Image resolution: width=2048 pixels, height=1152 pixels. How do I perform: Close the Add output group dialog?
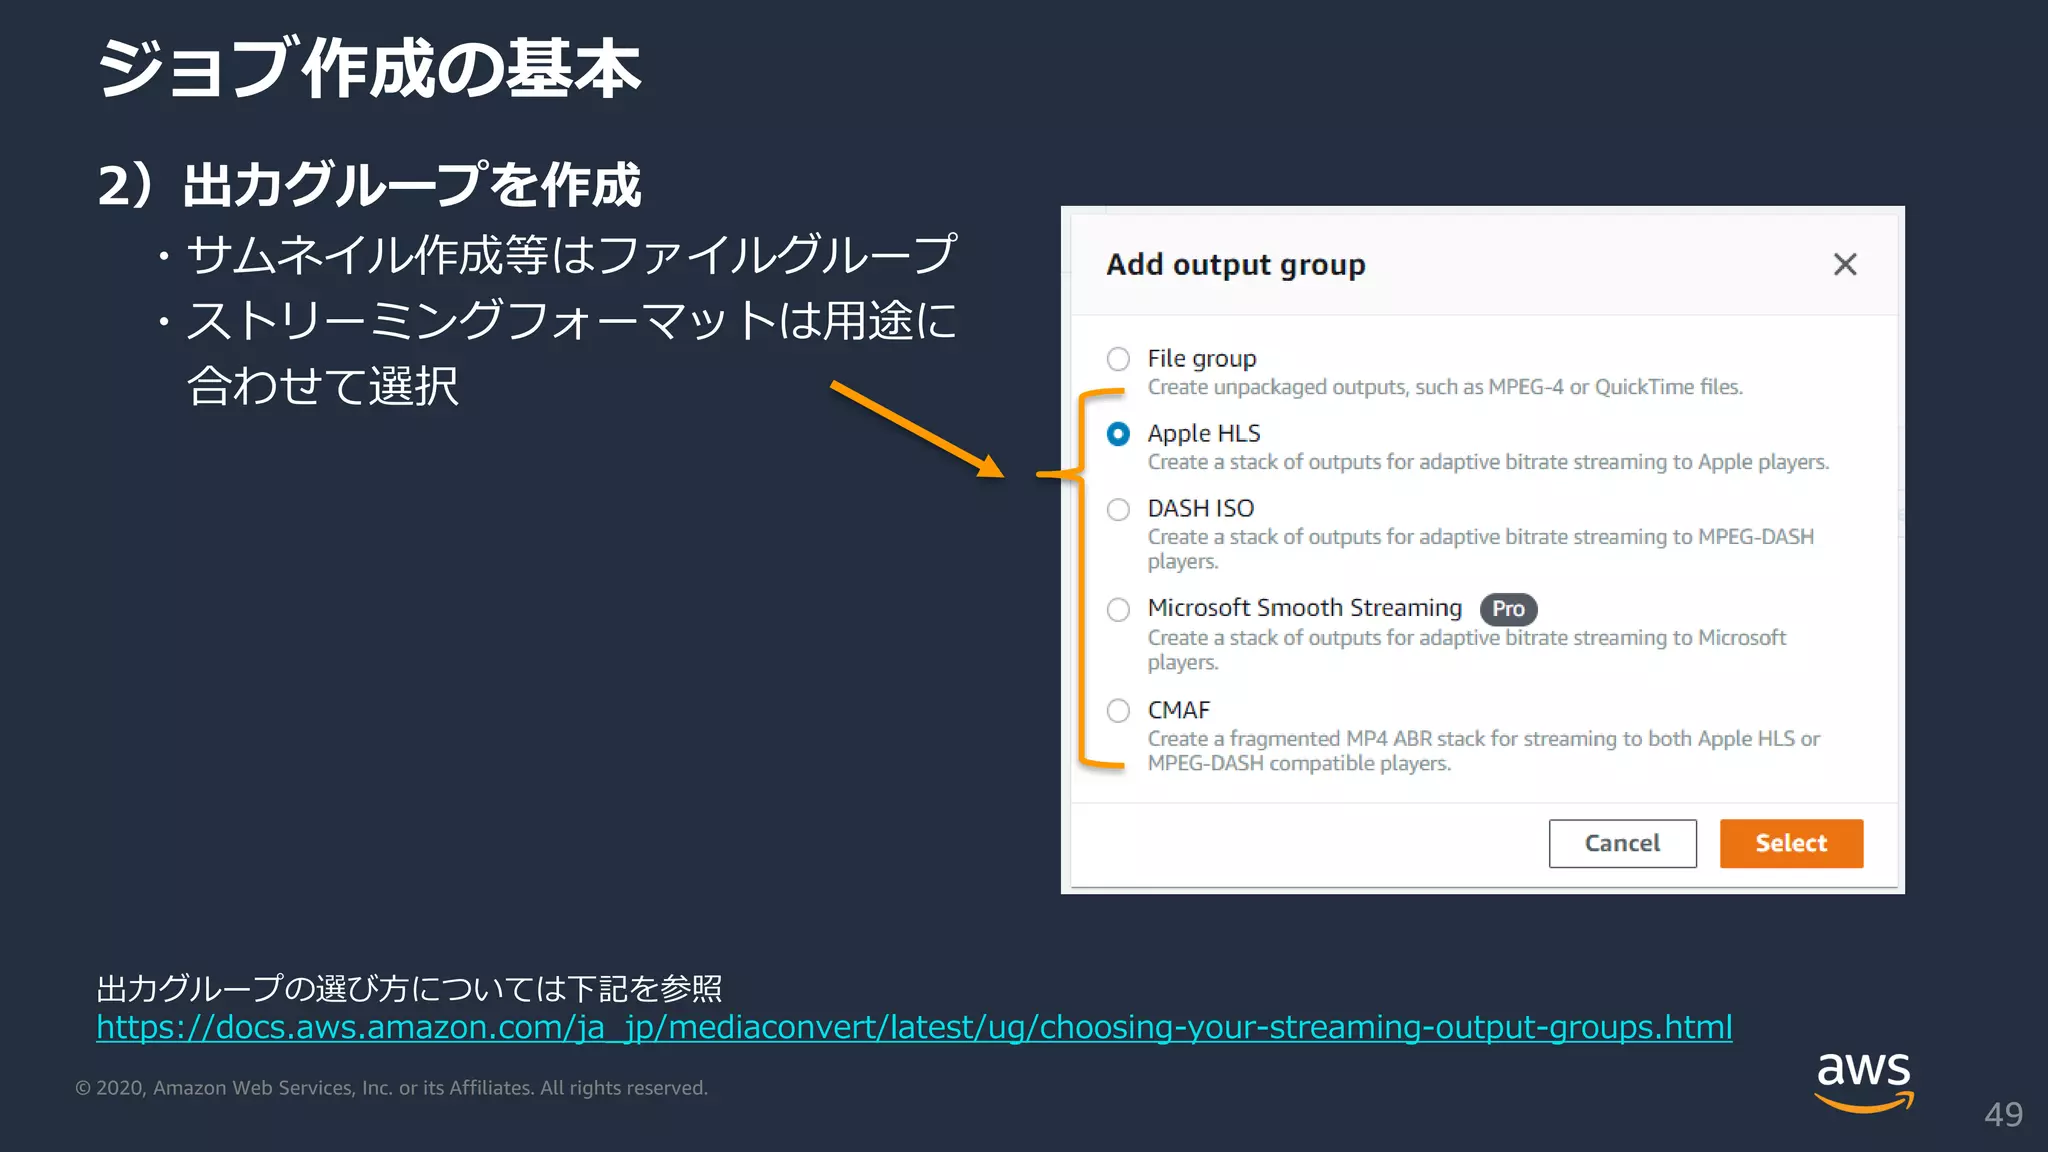point(1845,264)
